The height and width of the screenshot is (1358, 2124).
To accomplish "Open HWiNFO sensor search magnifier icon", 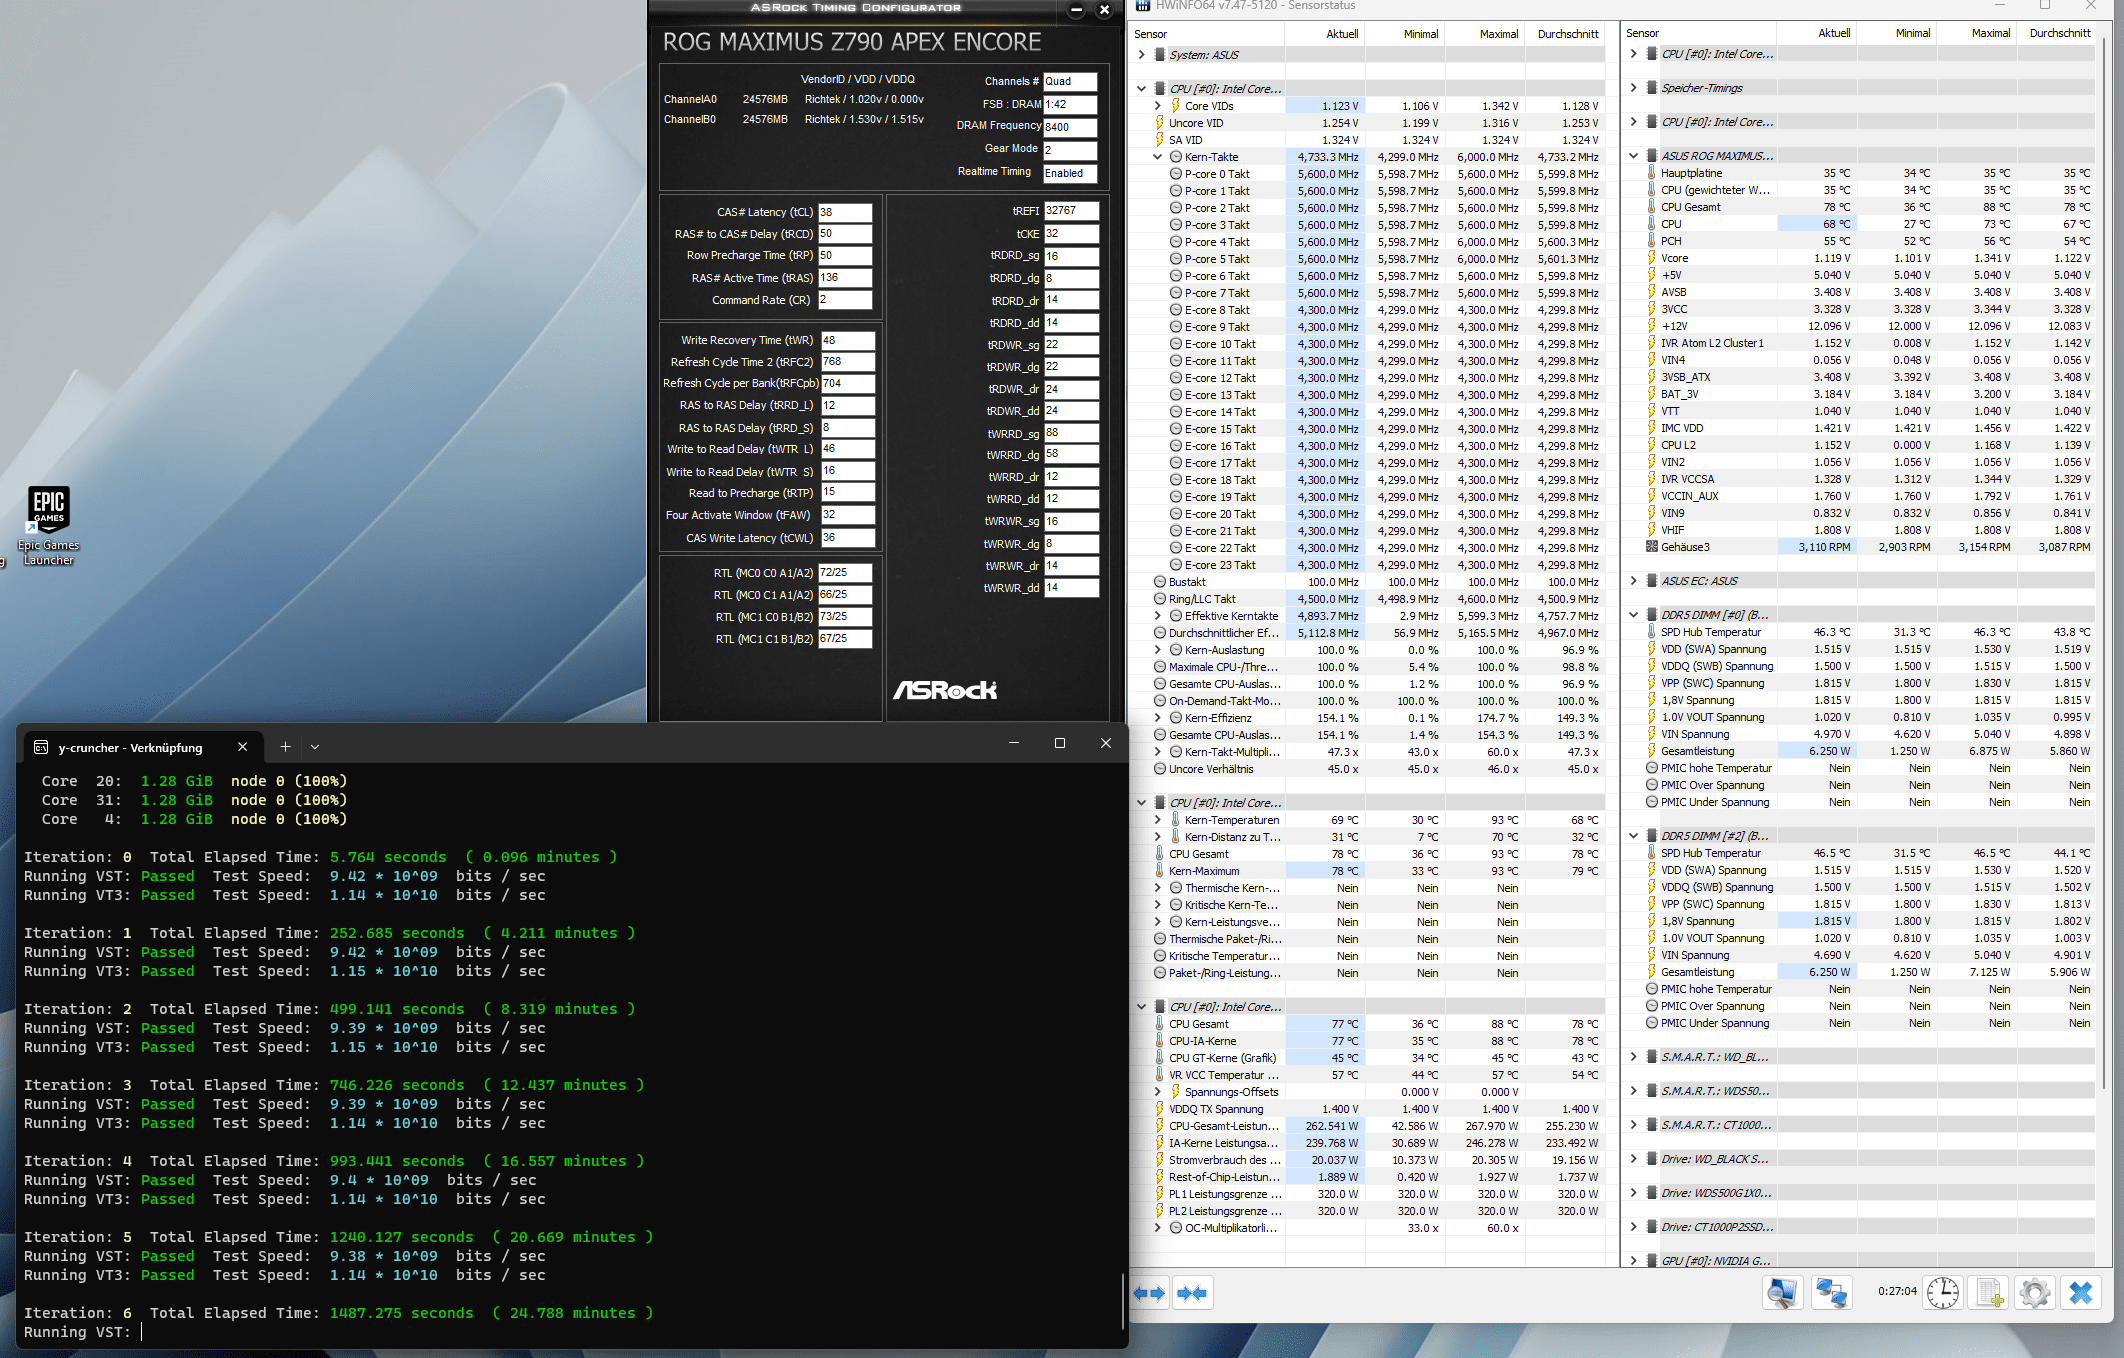I will point(1781,1293).
